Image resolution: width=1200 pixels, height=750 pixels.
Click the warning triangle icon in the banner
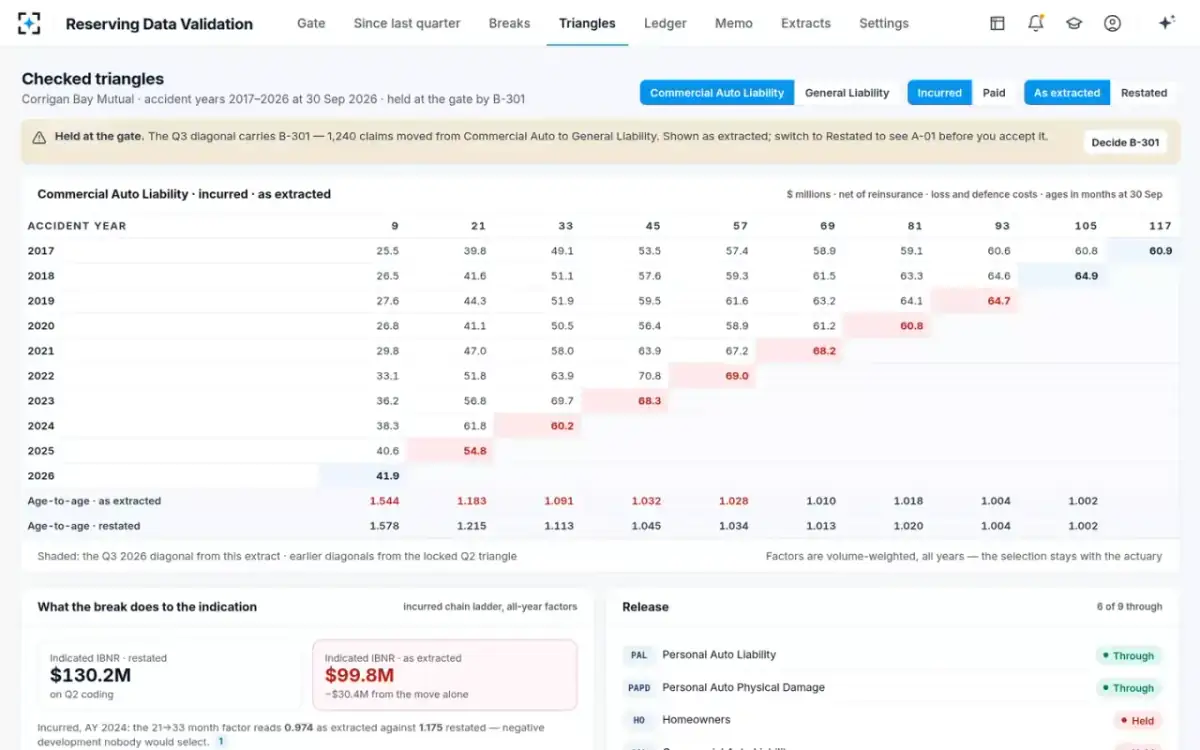pyautogui.click(x=39, y=137)
